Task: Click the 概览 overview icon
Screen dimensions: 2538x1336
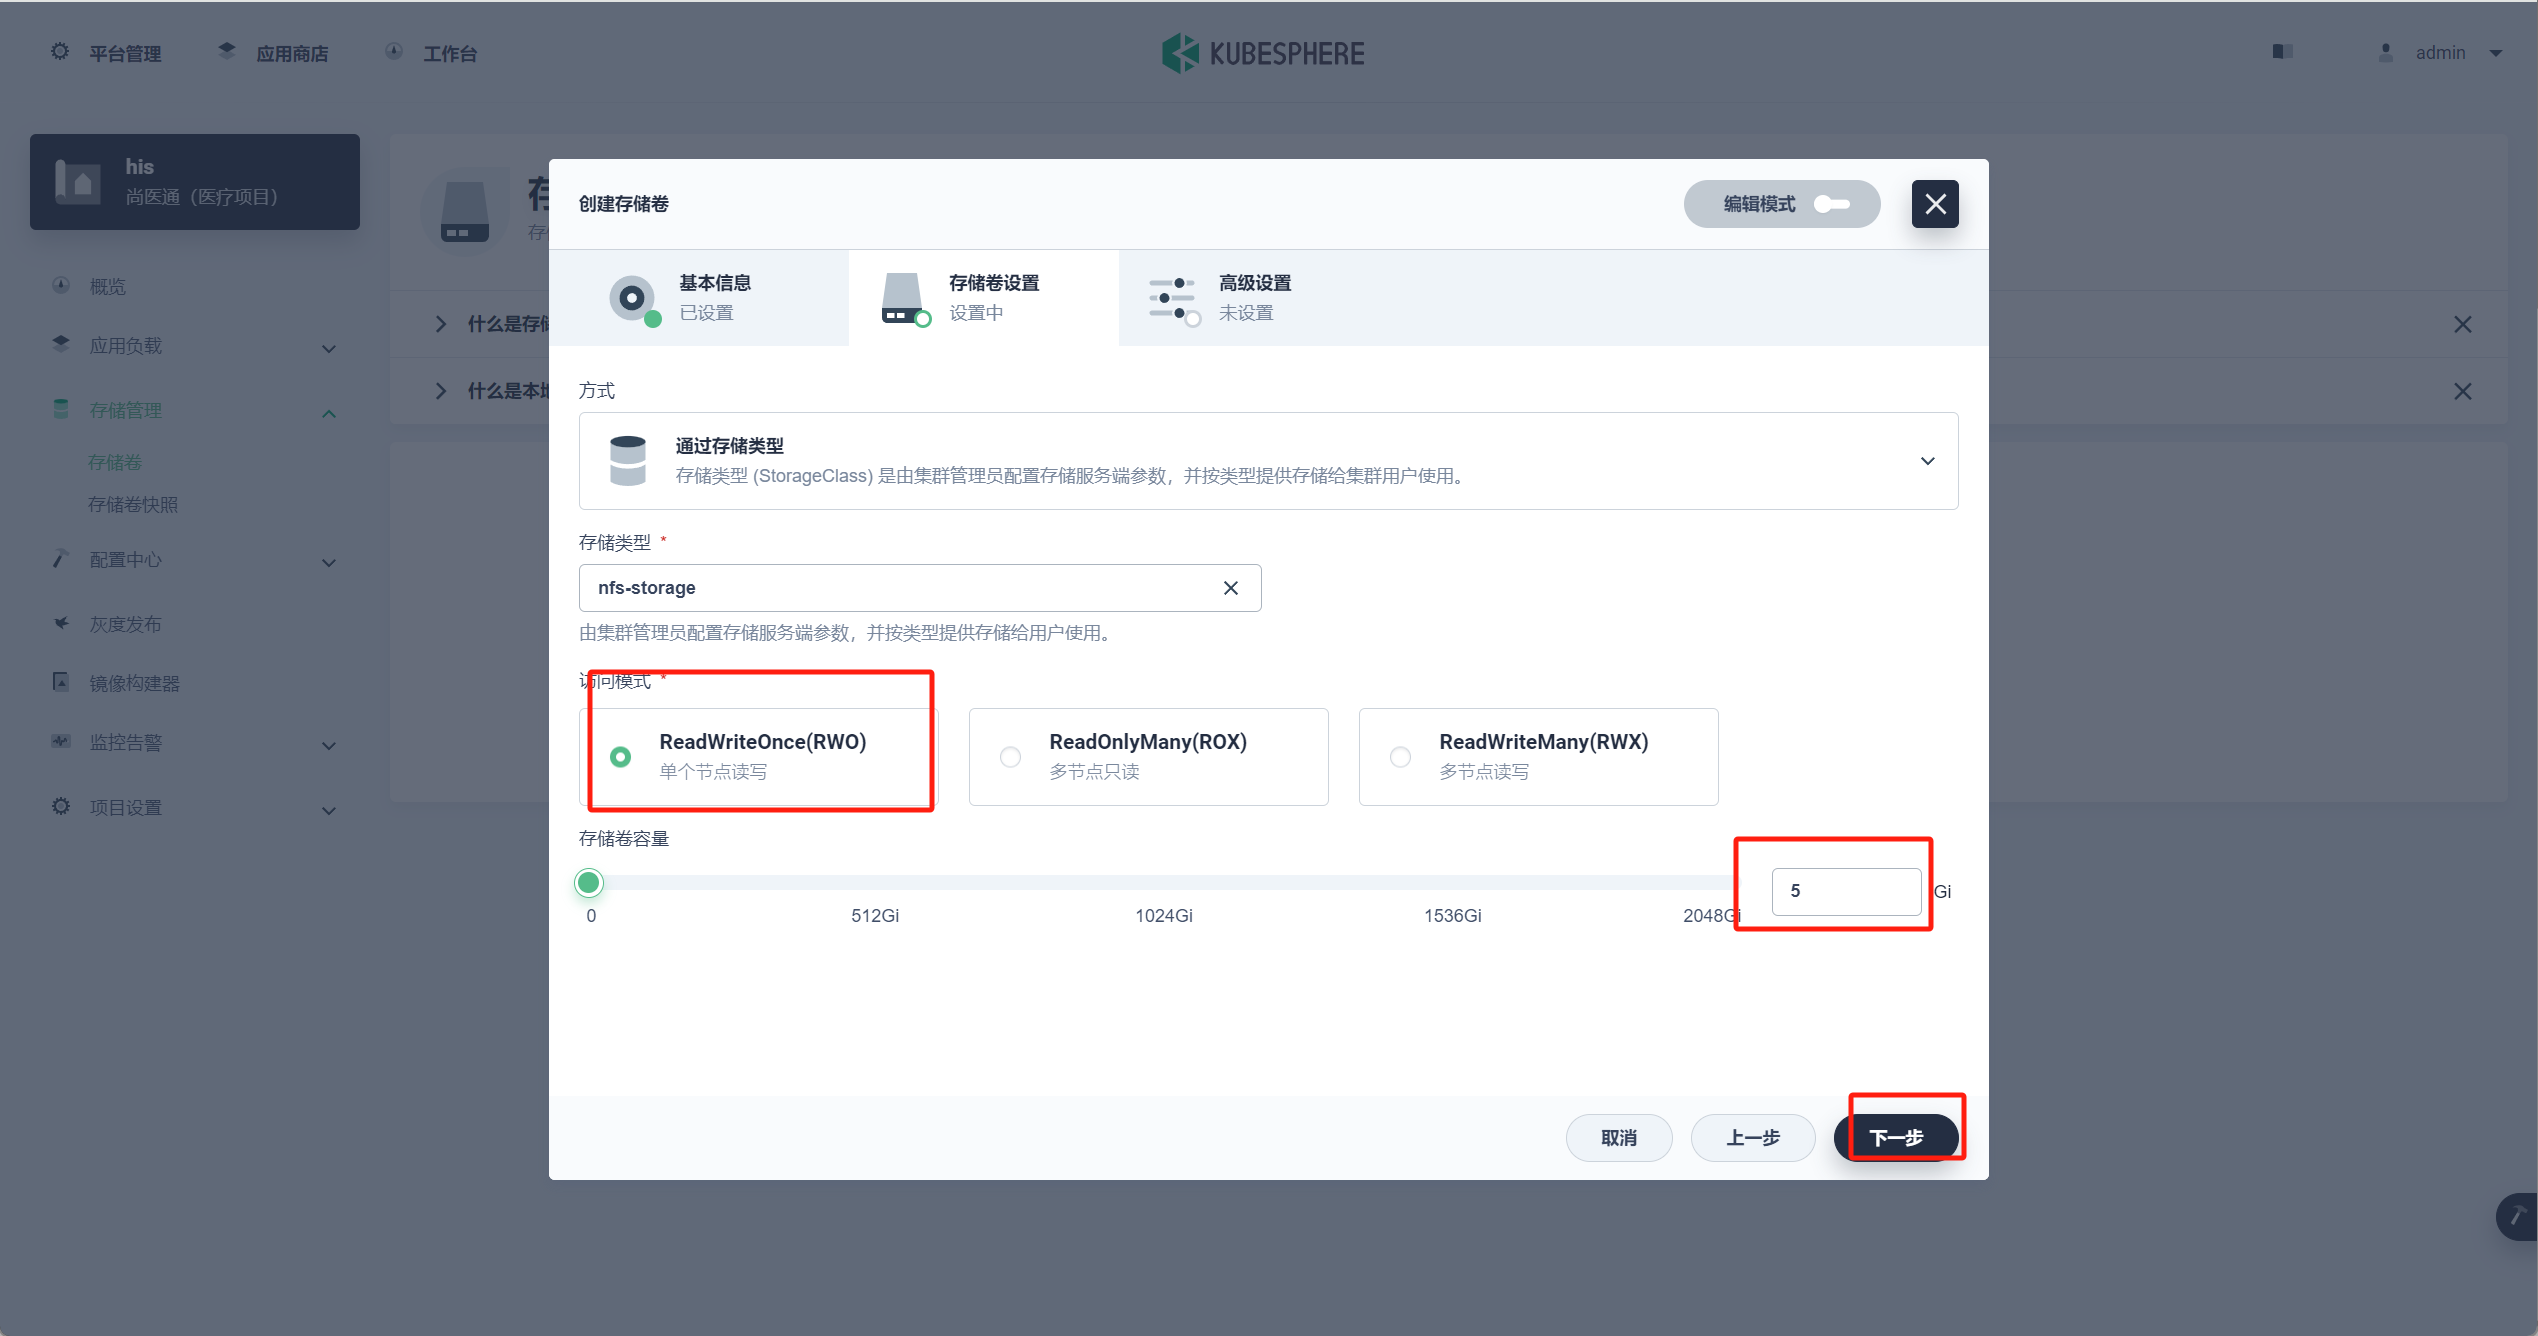Action: point(61,286)
